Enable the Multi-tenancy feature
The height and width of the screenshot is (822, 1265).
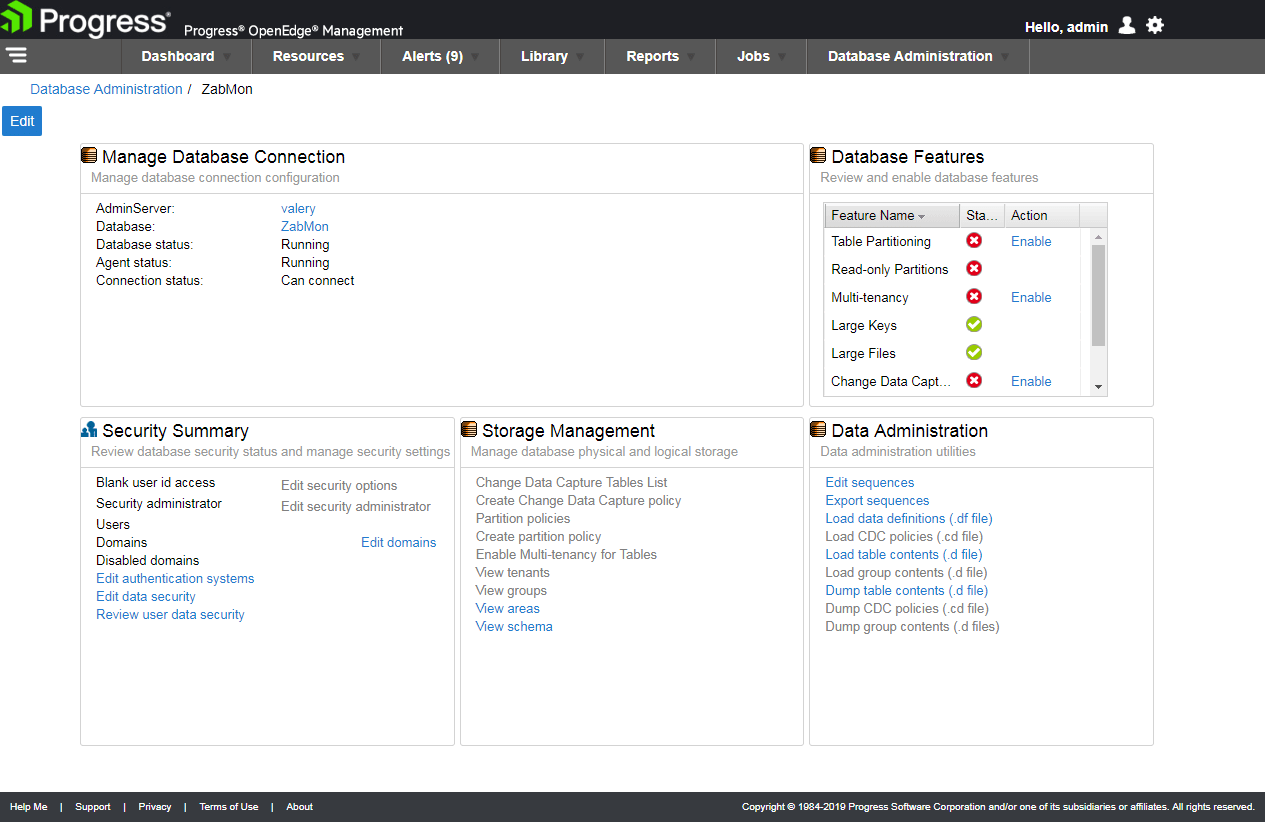tap(1031, 297)
